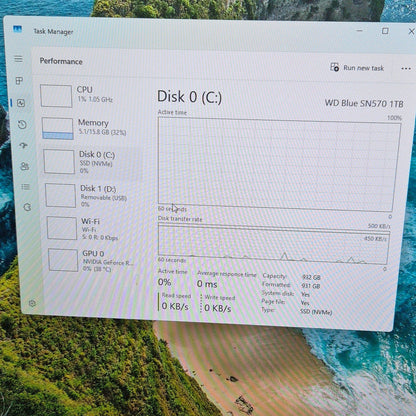This screenshot has width=416, height=416.
Task: Open the three-dot more options menu
Action: [x=406, y=69]
